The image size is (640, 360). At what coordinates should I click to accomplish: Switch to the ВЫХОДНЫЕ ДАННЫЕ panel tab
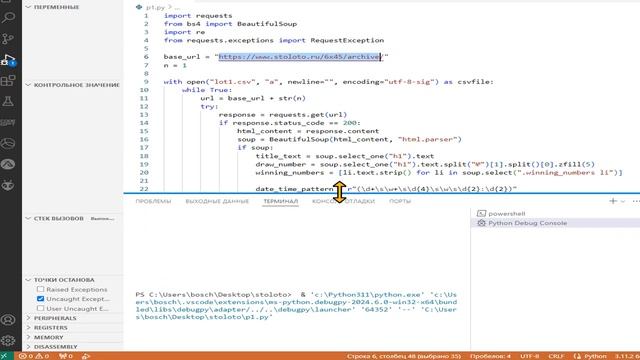217,201
